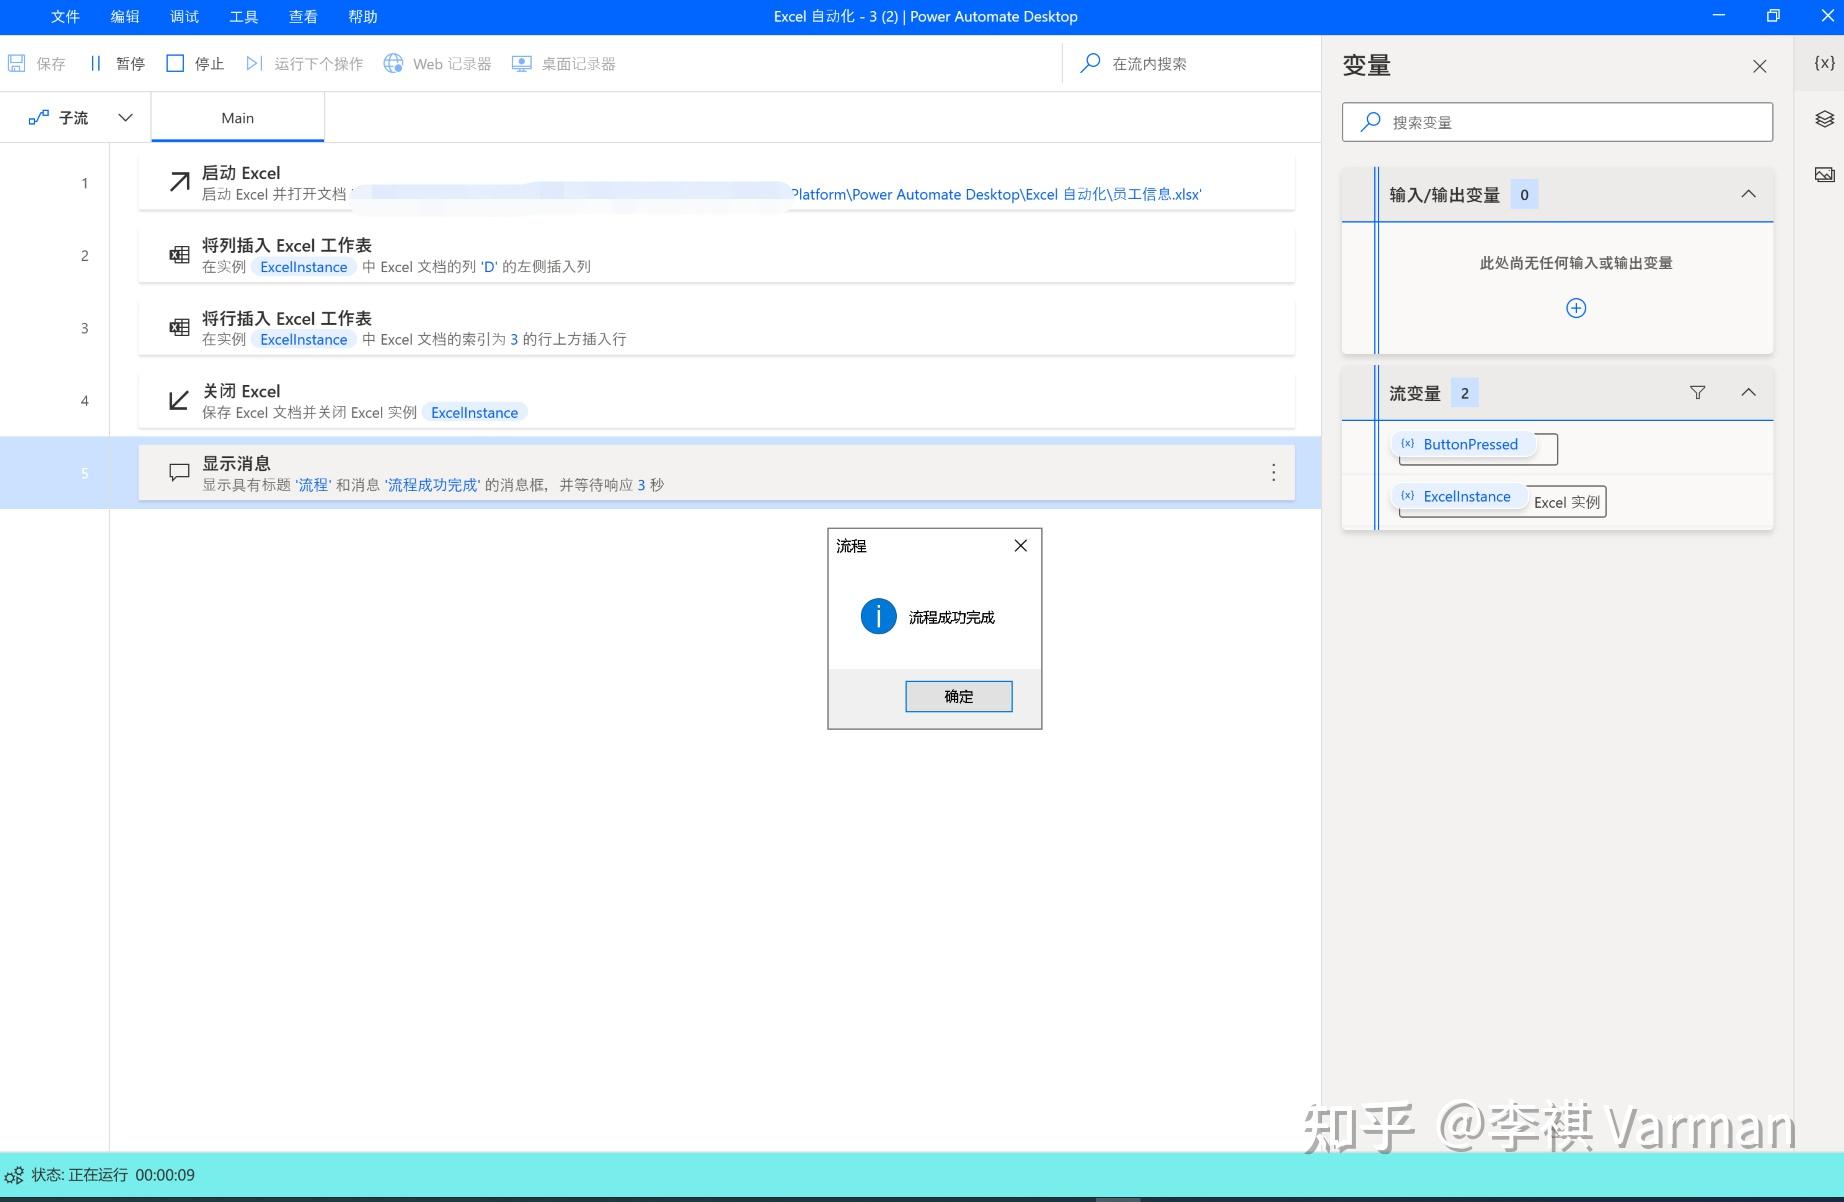Click the 搜索变量 search field

pos(1556,122)
